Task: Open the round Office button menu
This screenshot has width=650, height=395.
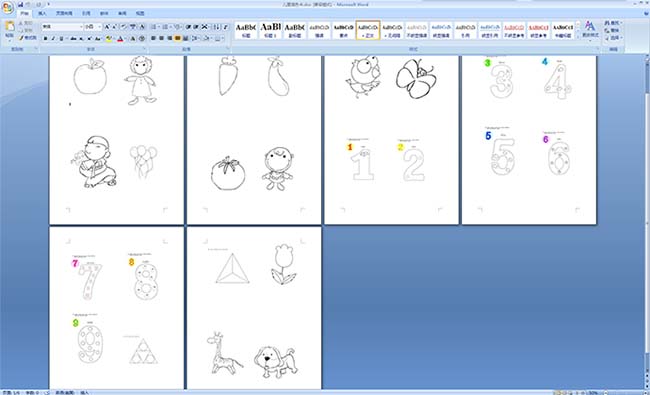Action: click(7, 8)
